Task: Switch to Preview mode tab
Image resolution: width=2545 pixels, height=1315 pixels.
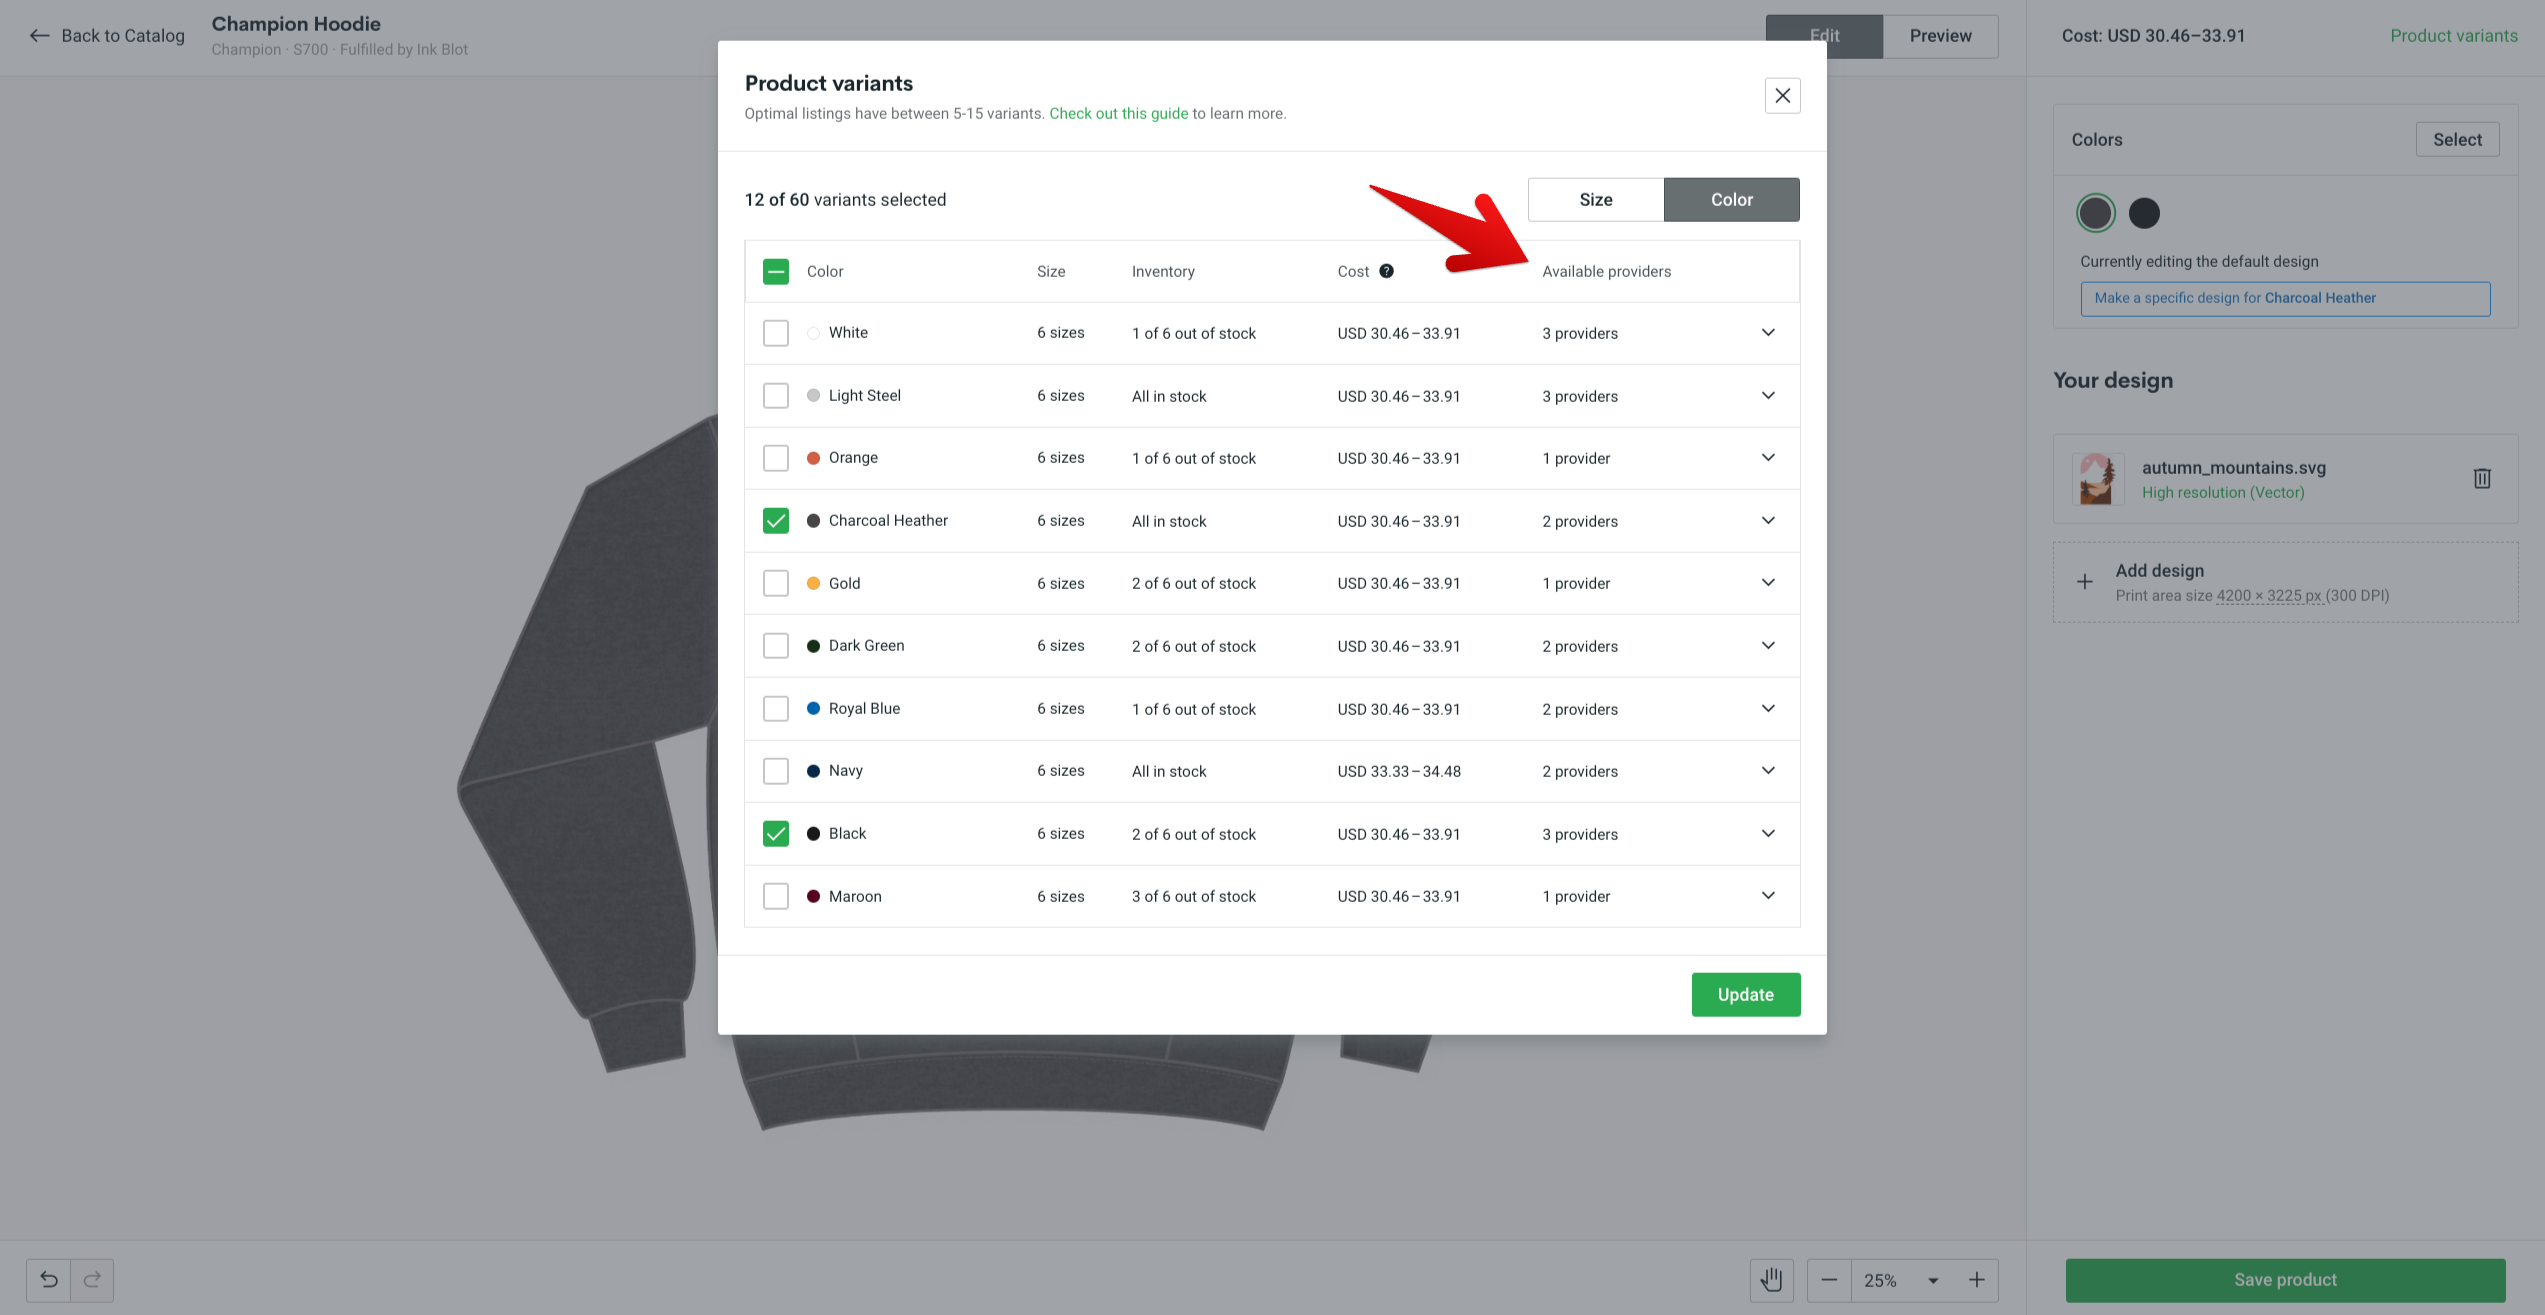Action: (1940, 36)
